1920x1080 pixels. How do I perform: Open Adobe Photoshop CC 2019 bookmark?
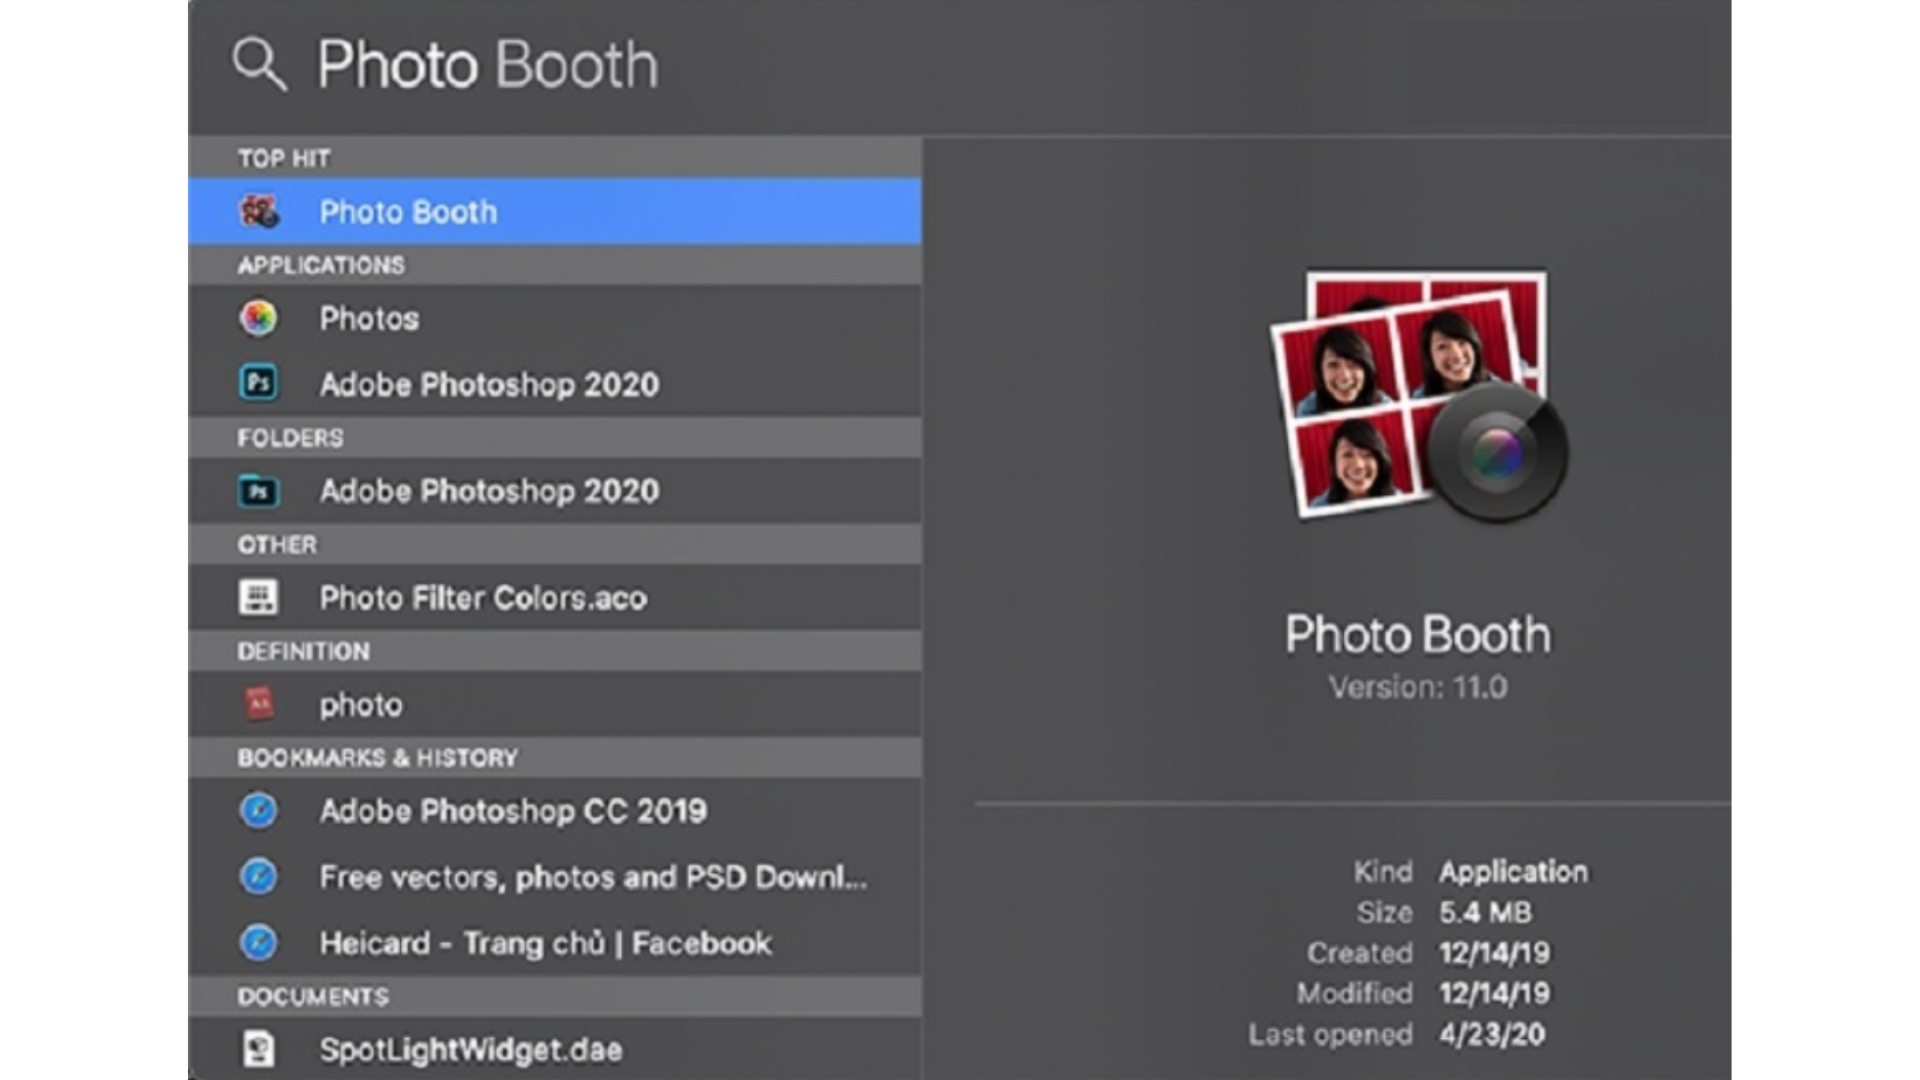[555, 811]
